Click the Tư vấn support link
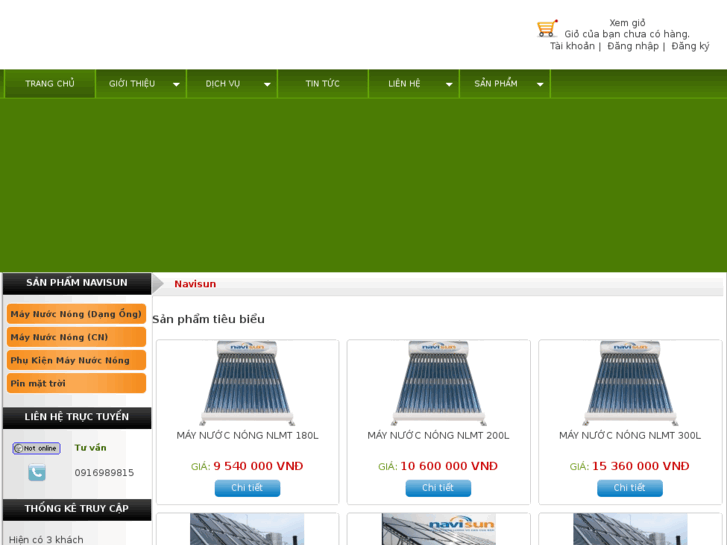Screen dimensions: 727x545 tap(90, 448)
